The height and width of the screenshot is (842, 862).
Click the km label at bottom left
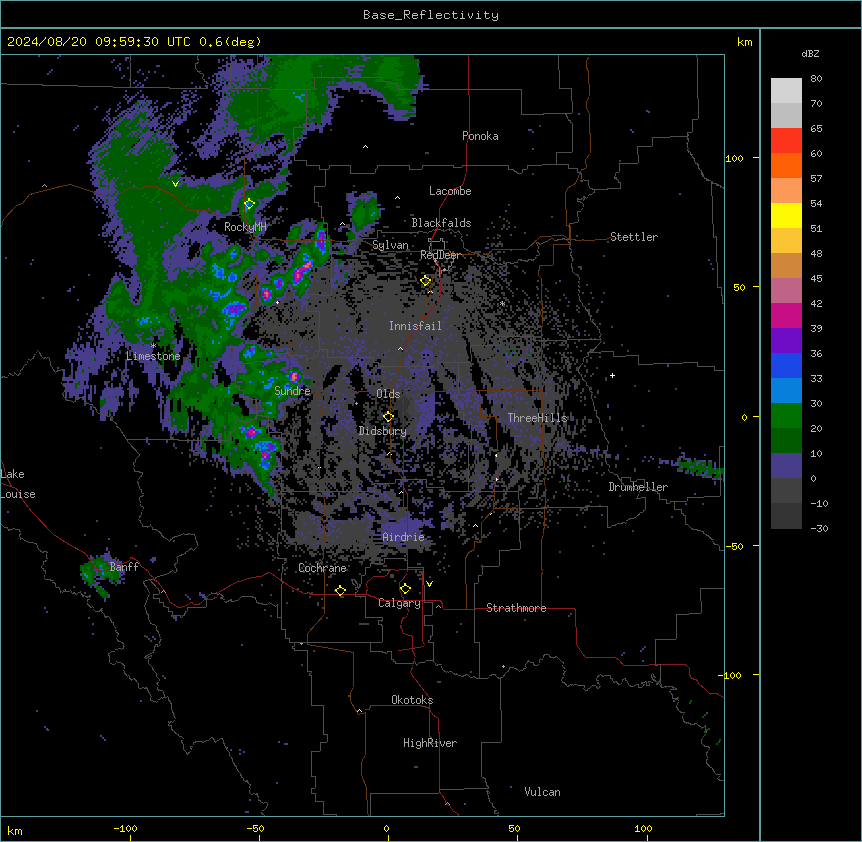click(15, 830)
